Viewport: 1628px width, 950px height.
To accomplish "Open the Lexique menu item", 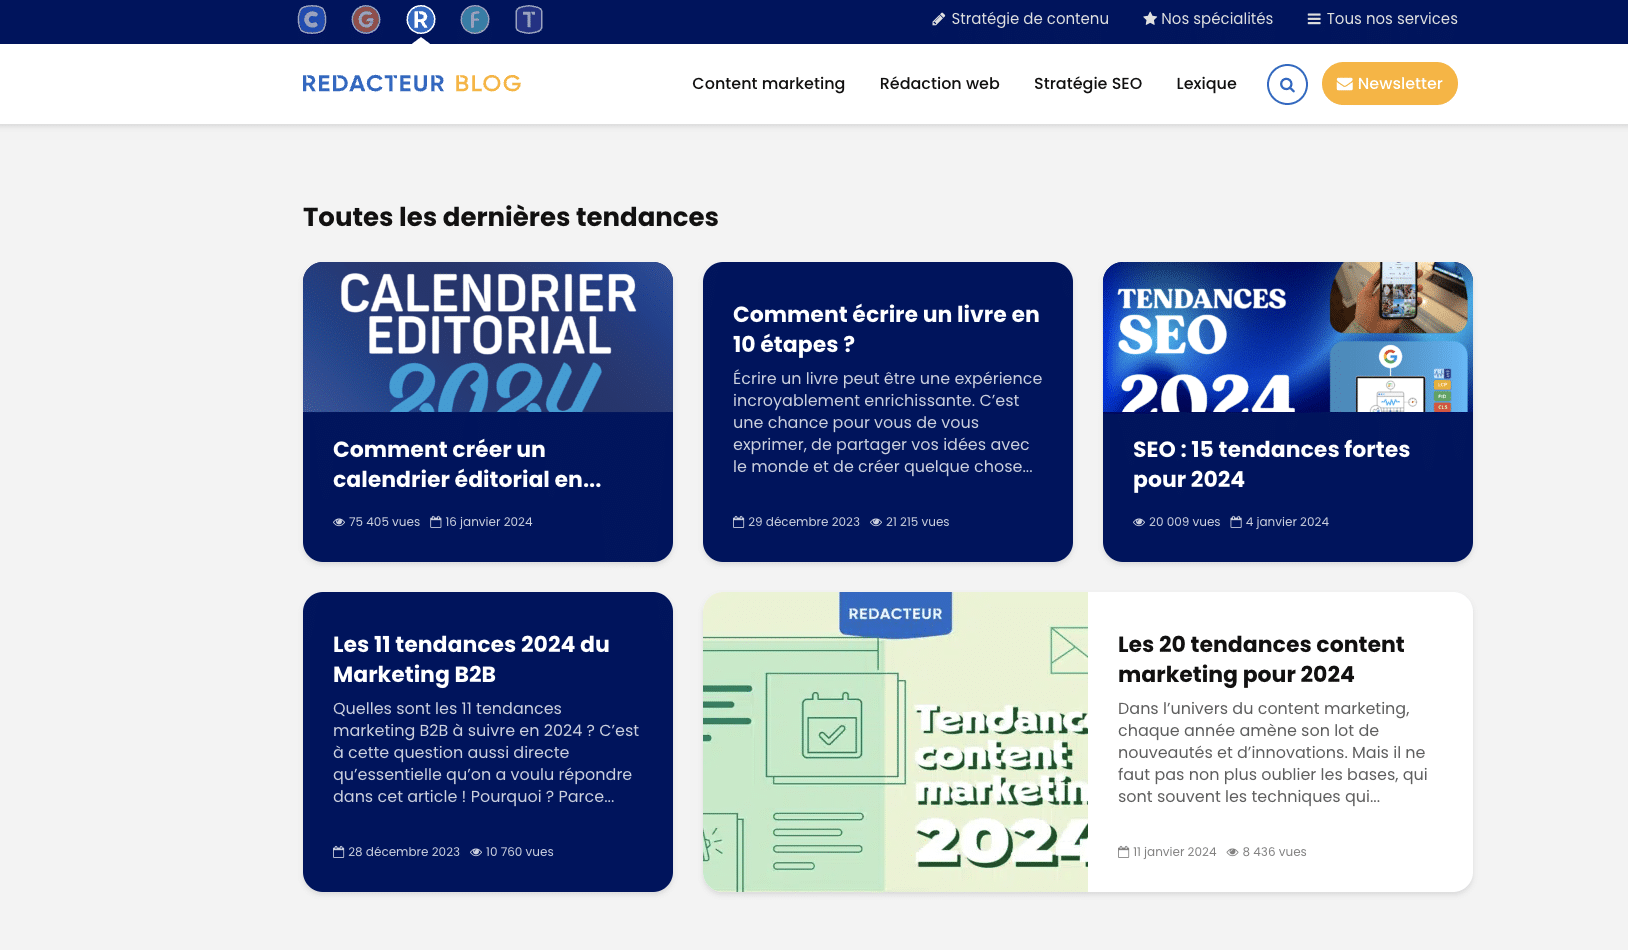I will pos(1206,84).
